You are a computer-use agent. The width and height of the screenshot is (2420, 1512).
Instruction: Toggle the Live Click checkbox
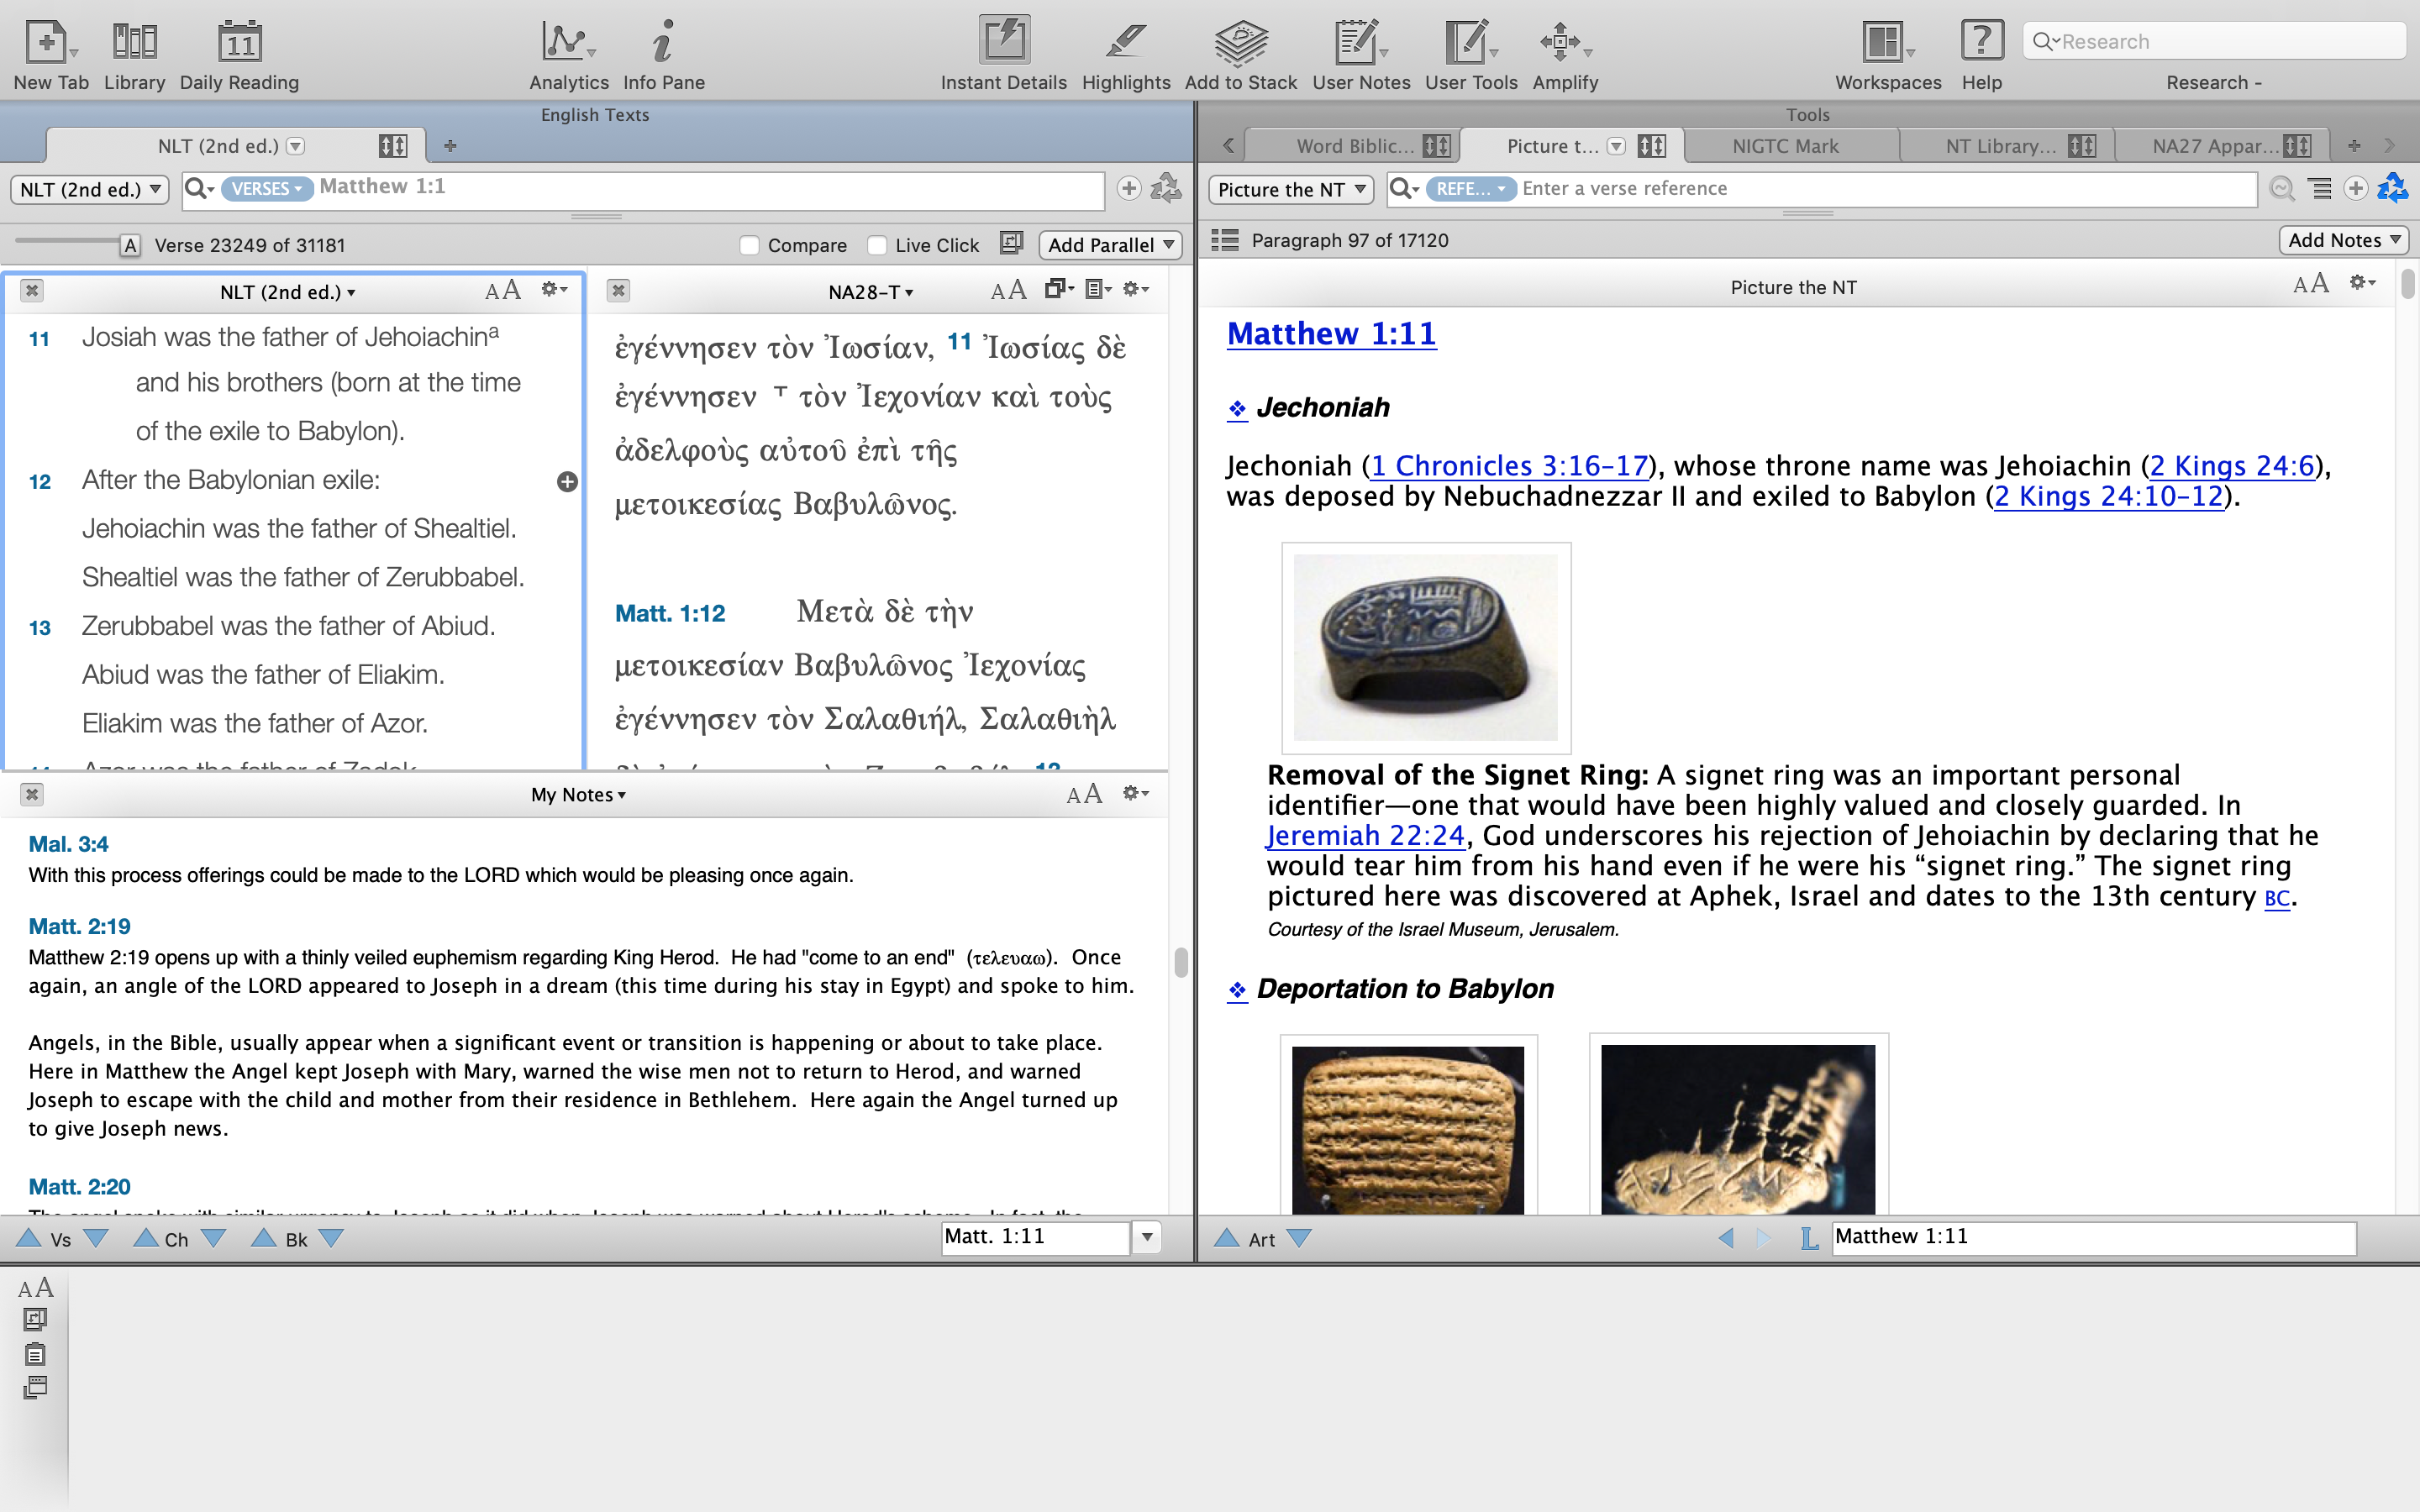click(x=877, y=245)
